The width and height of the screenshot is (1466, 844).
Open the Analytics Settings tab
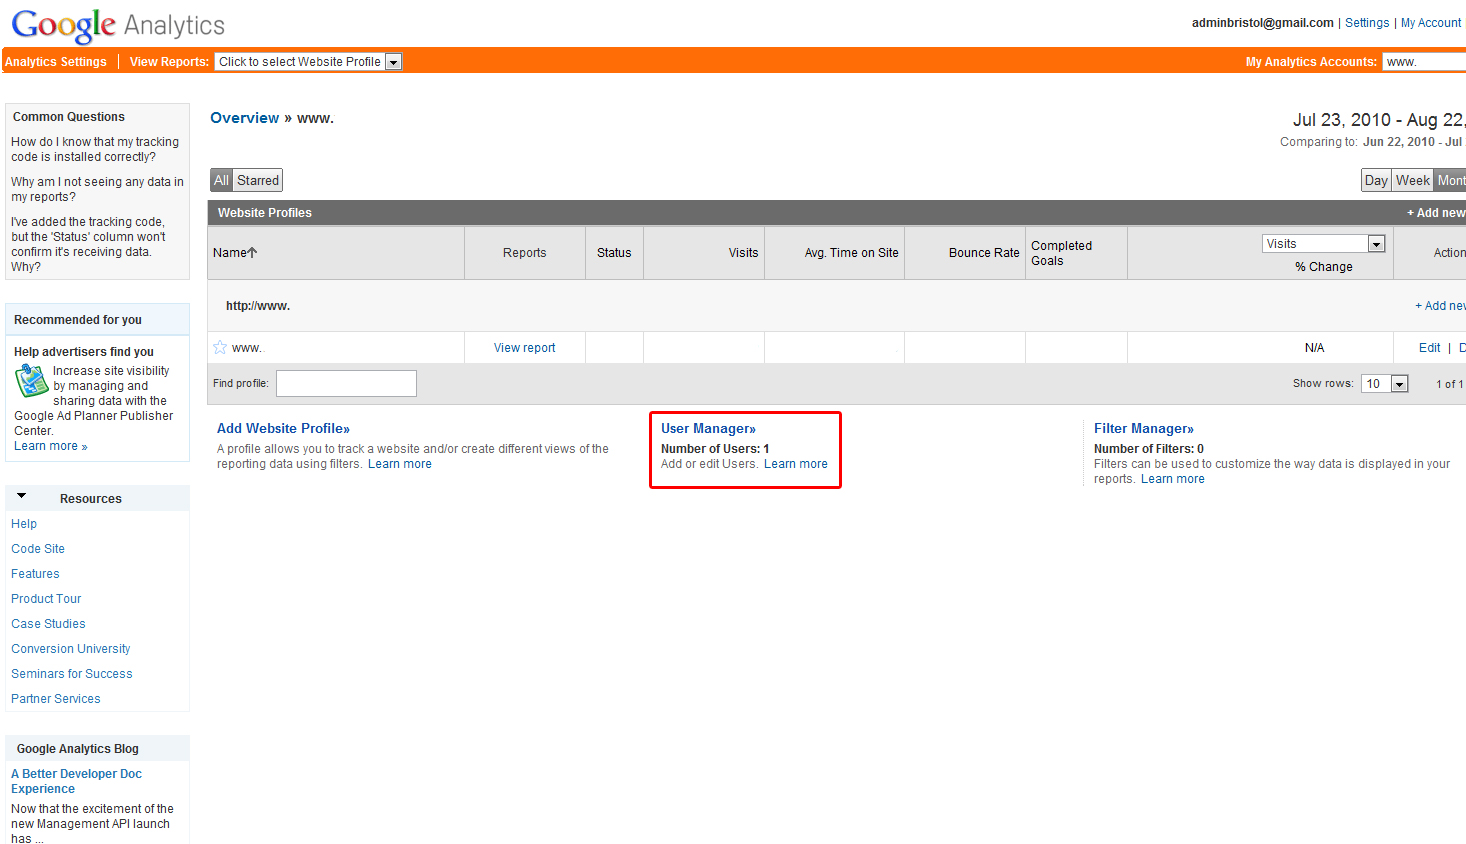56,62
